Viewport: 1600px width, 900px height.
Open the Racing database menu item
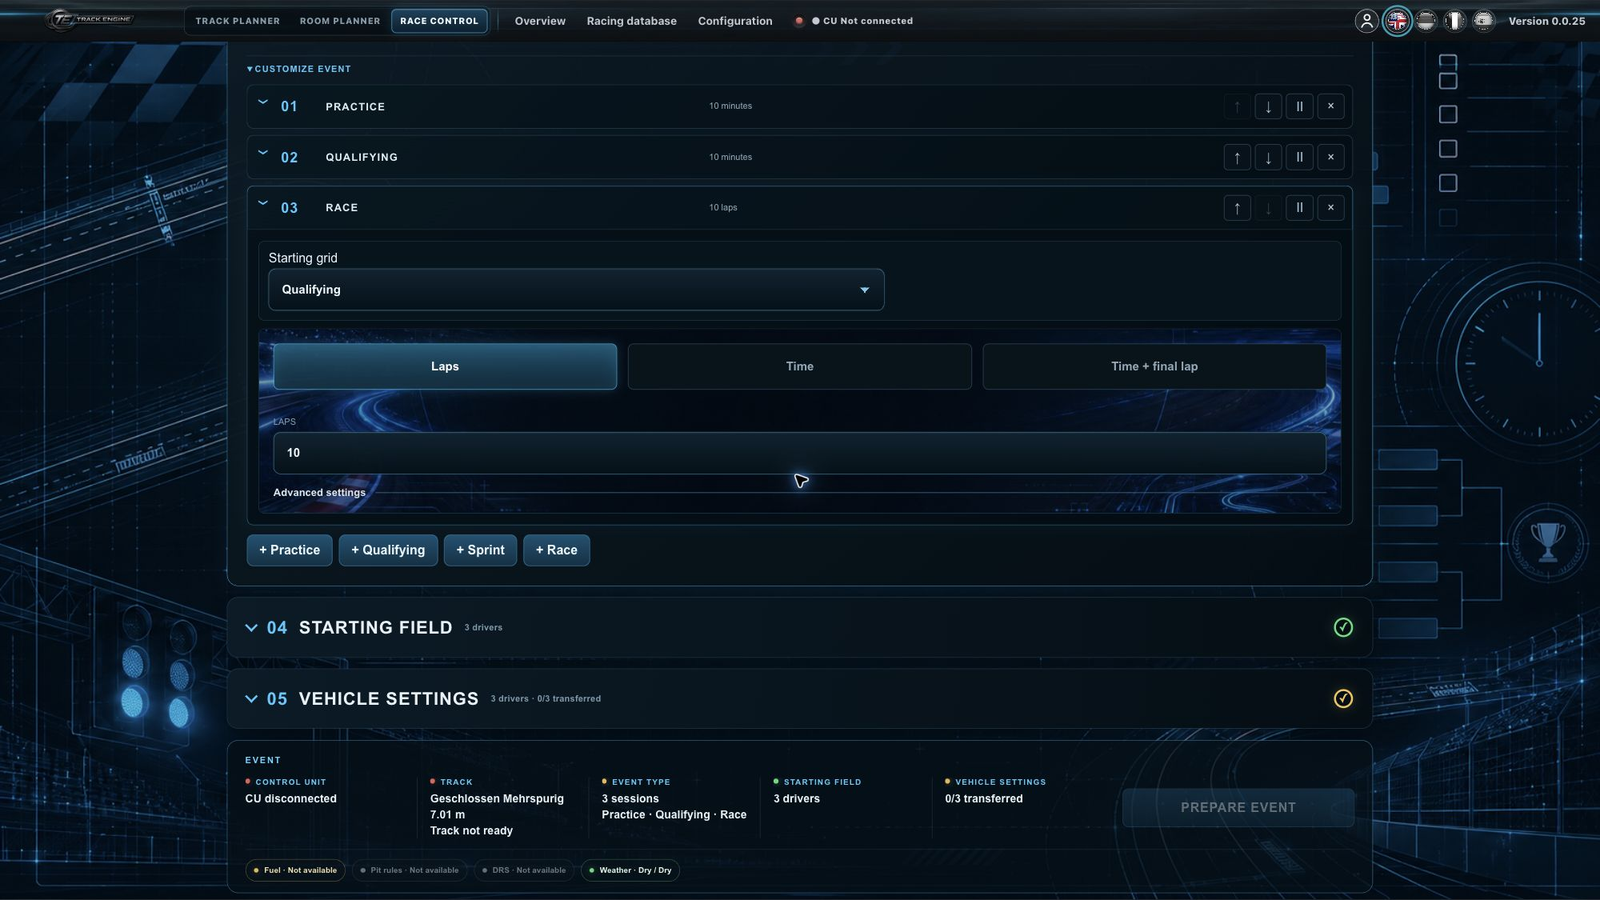point(631,21)
